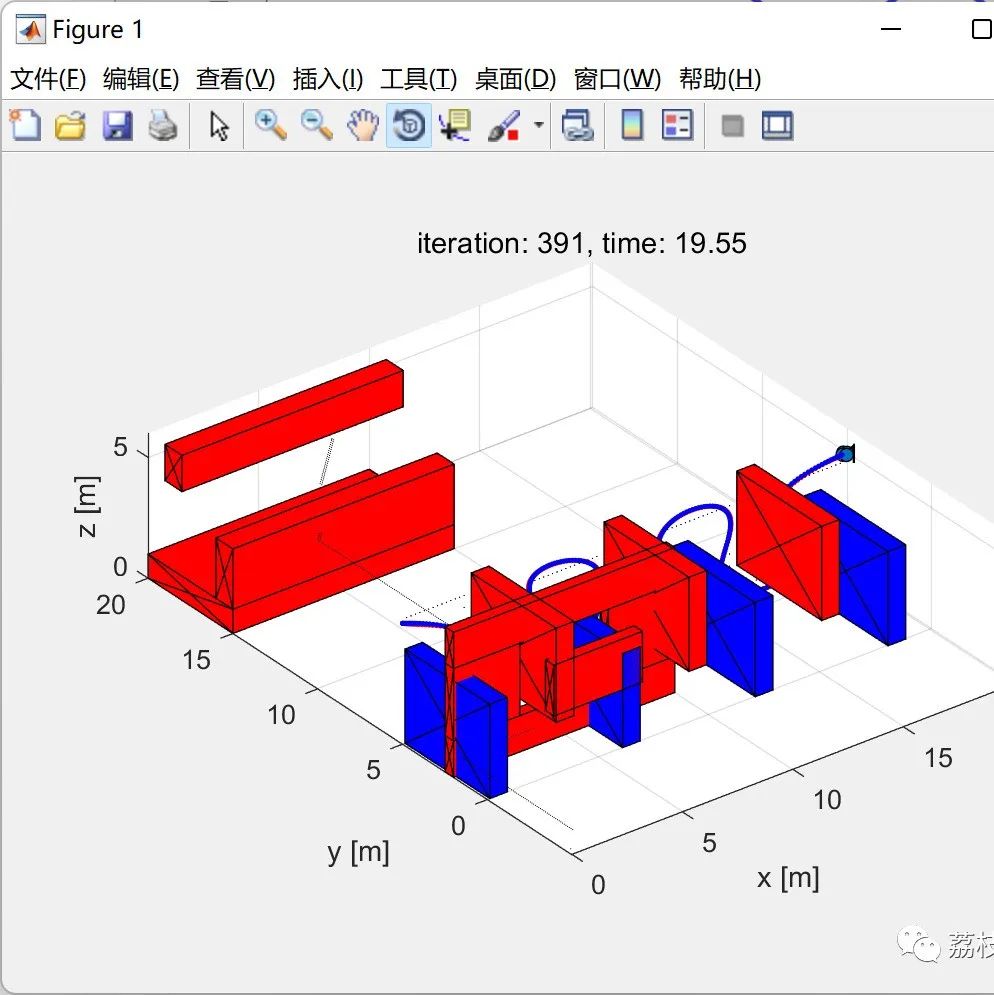
Task: Activate the Zoom In magnifier tool
Action: click(x=271, y=125)
